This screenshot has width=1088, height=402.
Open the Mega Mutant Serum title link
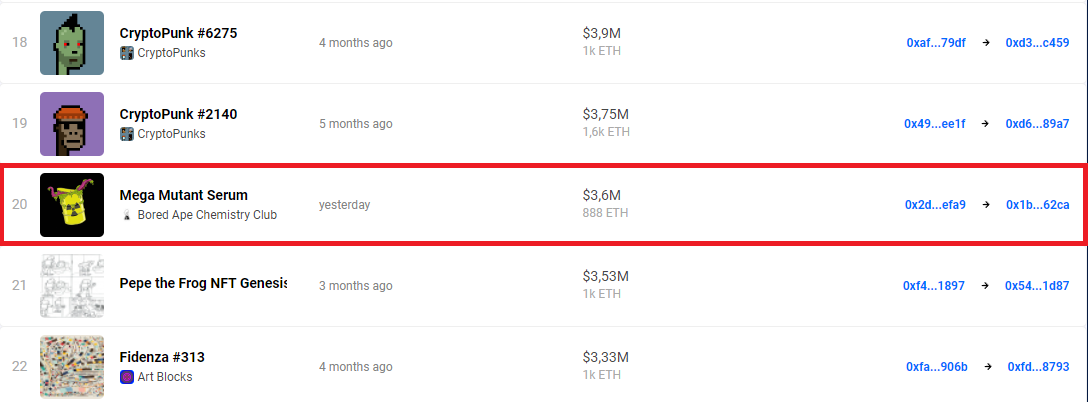pos(183,195)
